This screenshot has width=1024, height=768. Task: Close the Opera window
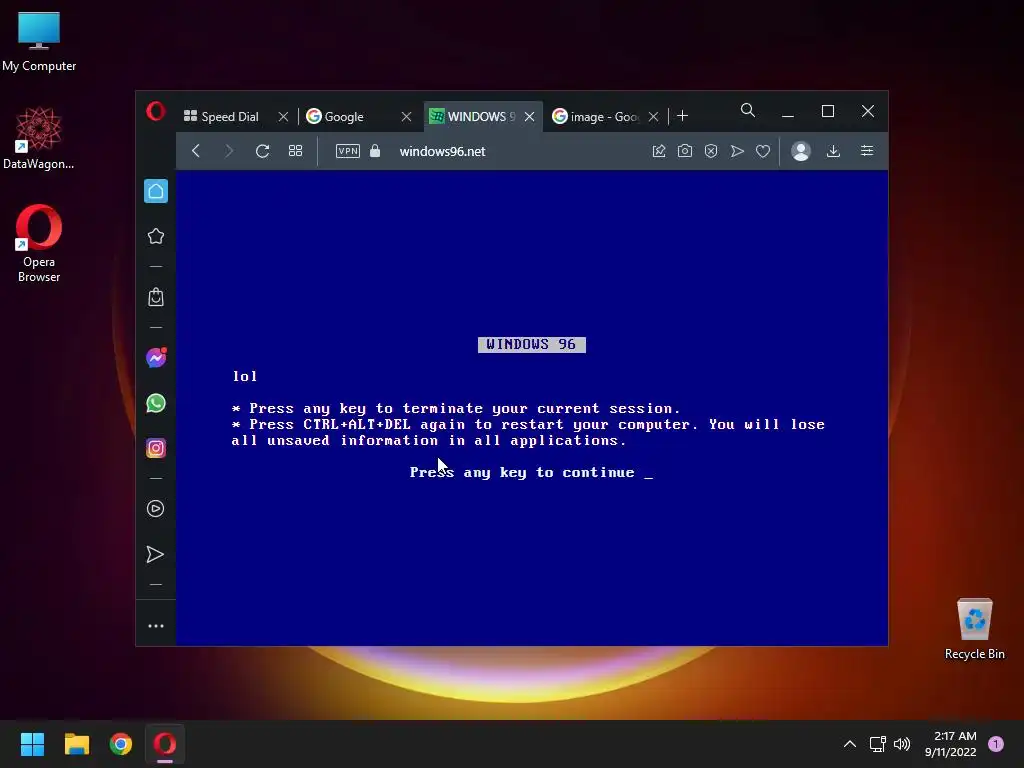(868, 111)
